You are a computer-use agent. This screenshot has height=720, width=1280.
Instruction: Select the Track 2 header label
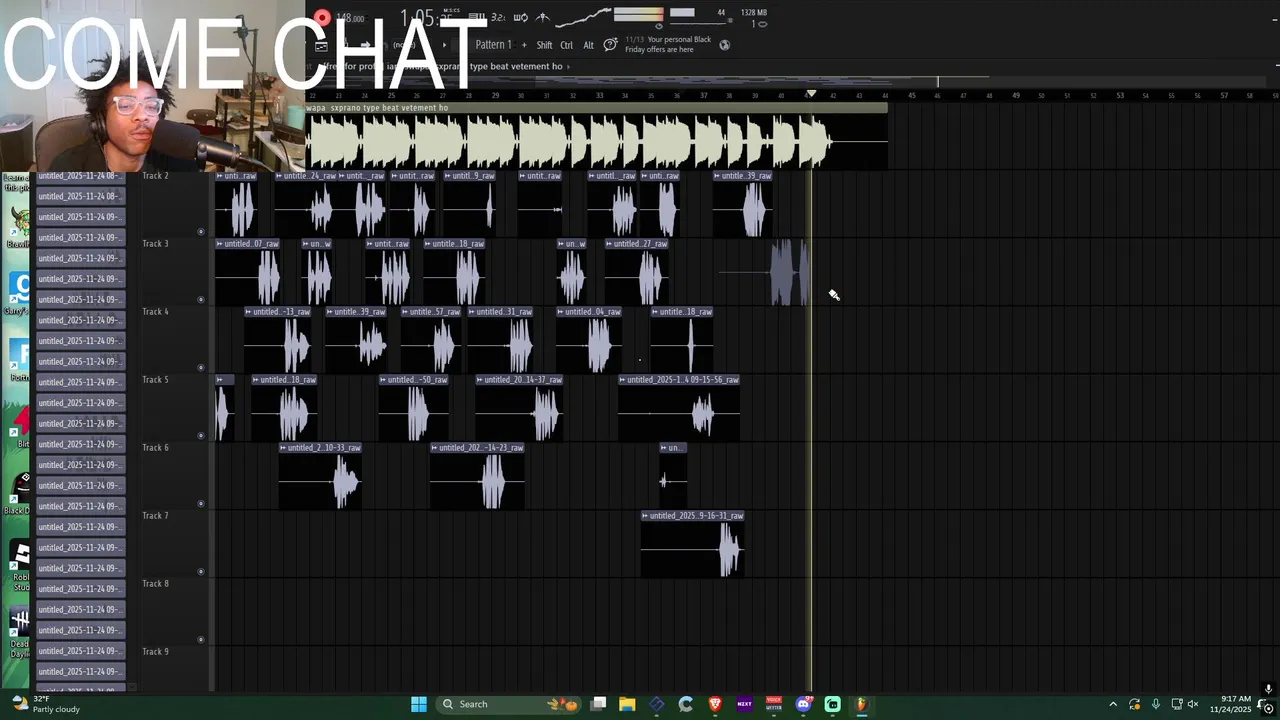point(155,176)
